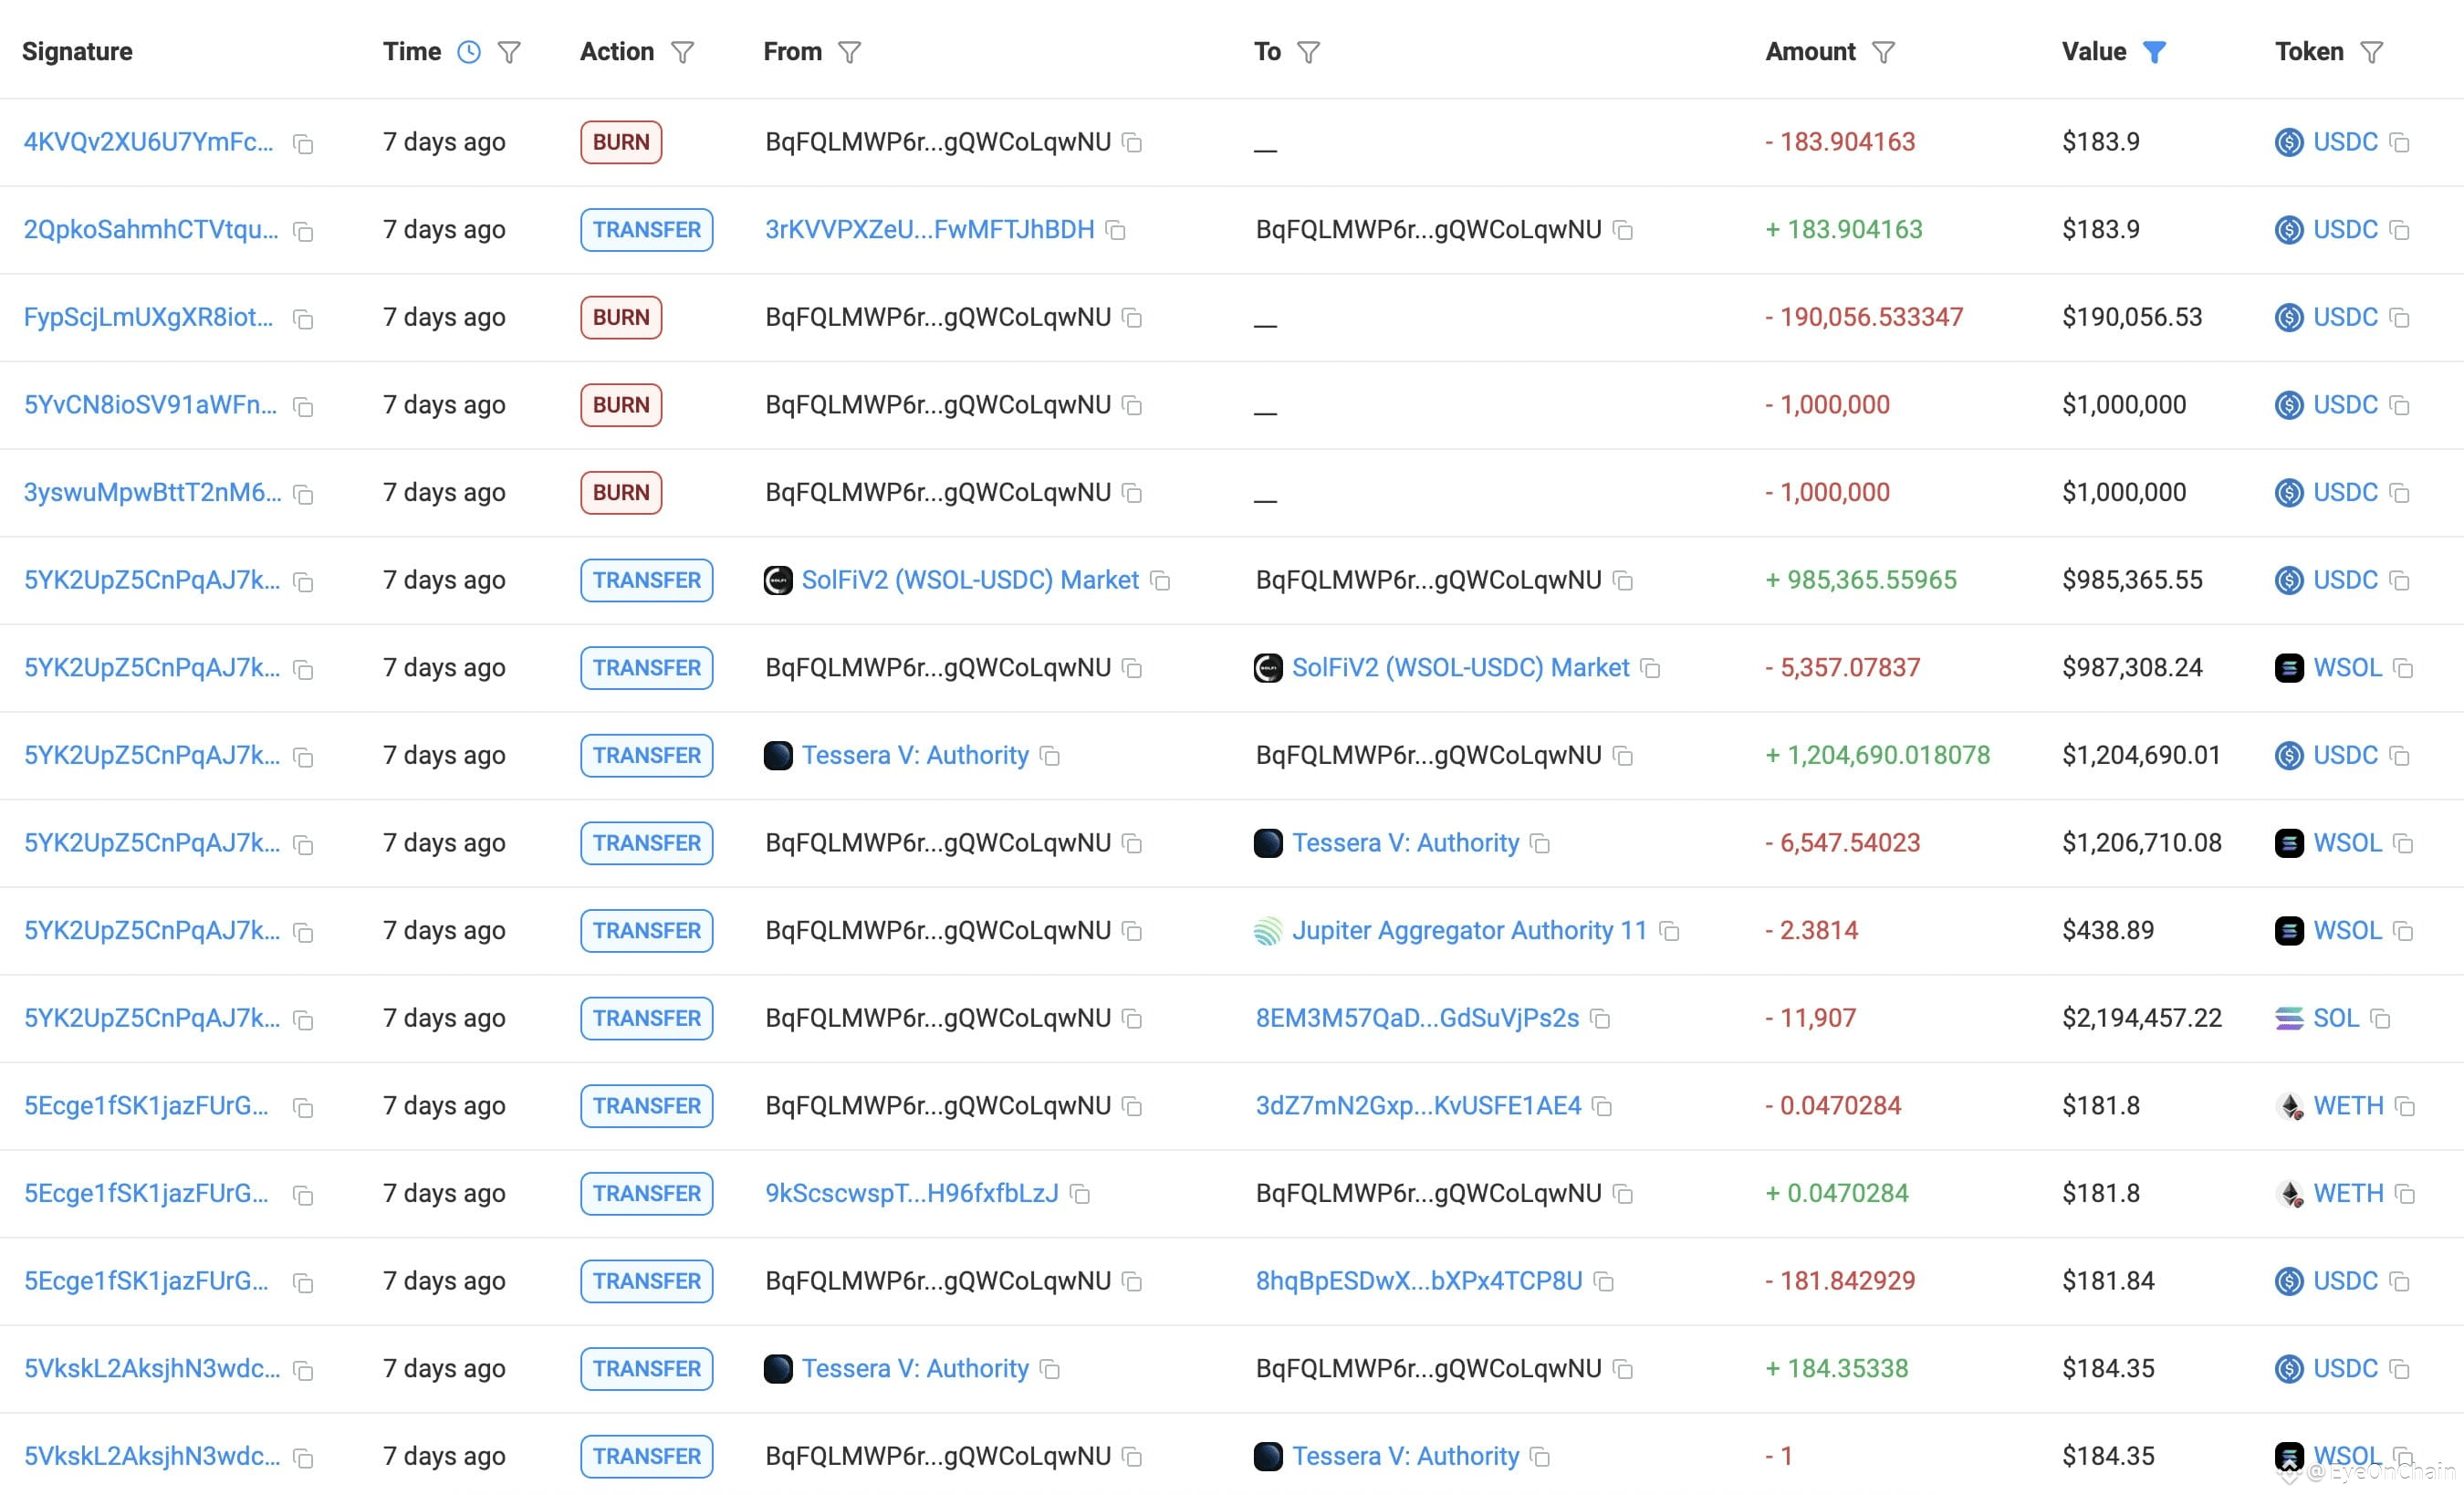This screenshot has height=1495, width=2464.
Task: Open the 8hqBpESDwX...bXPx4TCP8U account link
Action: [1418, 1281]
